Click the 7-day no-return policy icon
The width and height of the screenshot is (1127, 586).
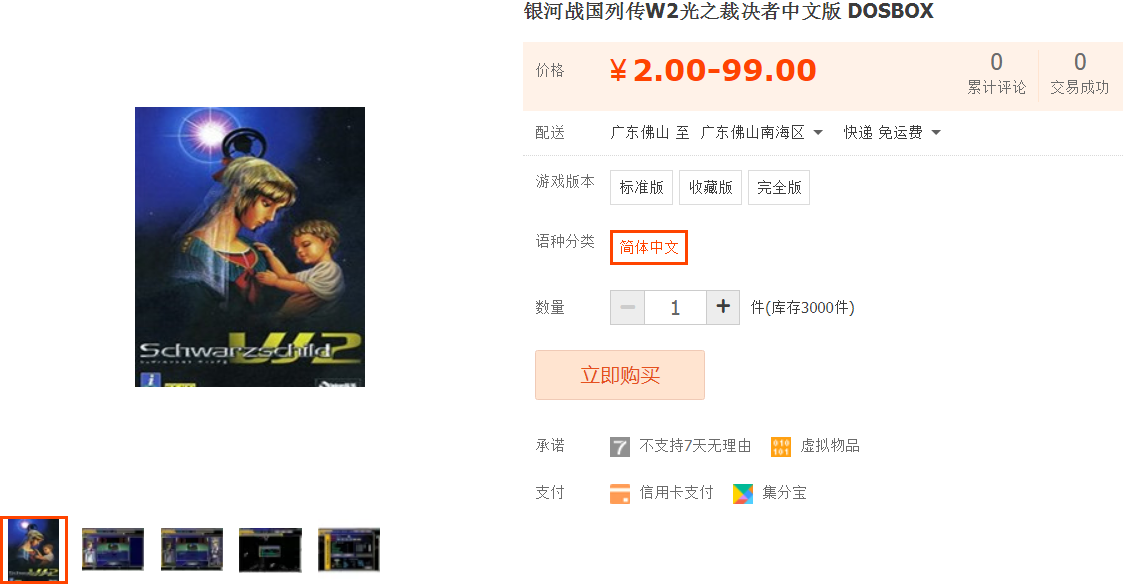(620, 447)
